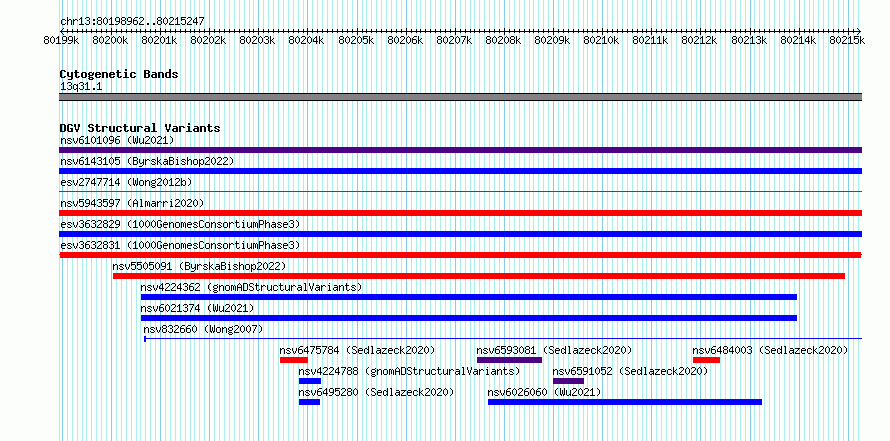Select the red nsv5505091 variant bar
The image size is (890, 441).
click(478, 276)
